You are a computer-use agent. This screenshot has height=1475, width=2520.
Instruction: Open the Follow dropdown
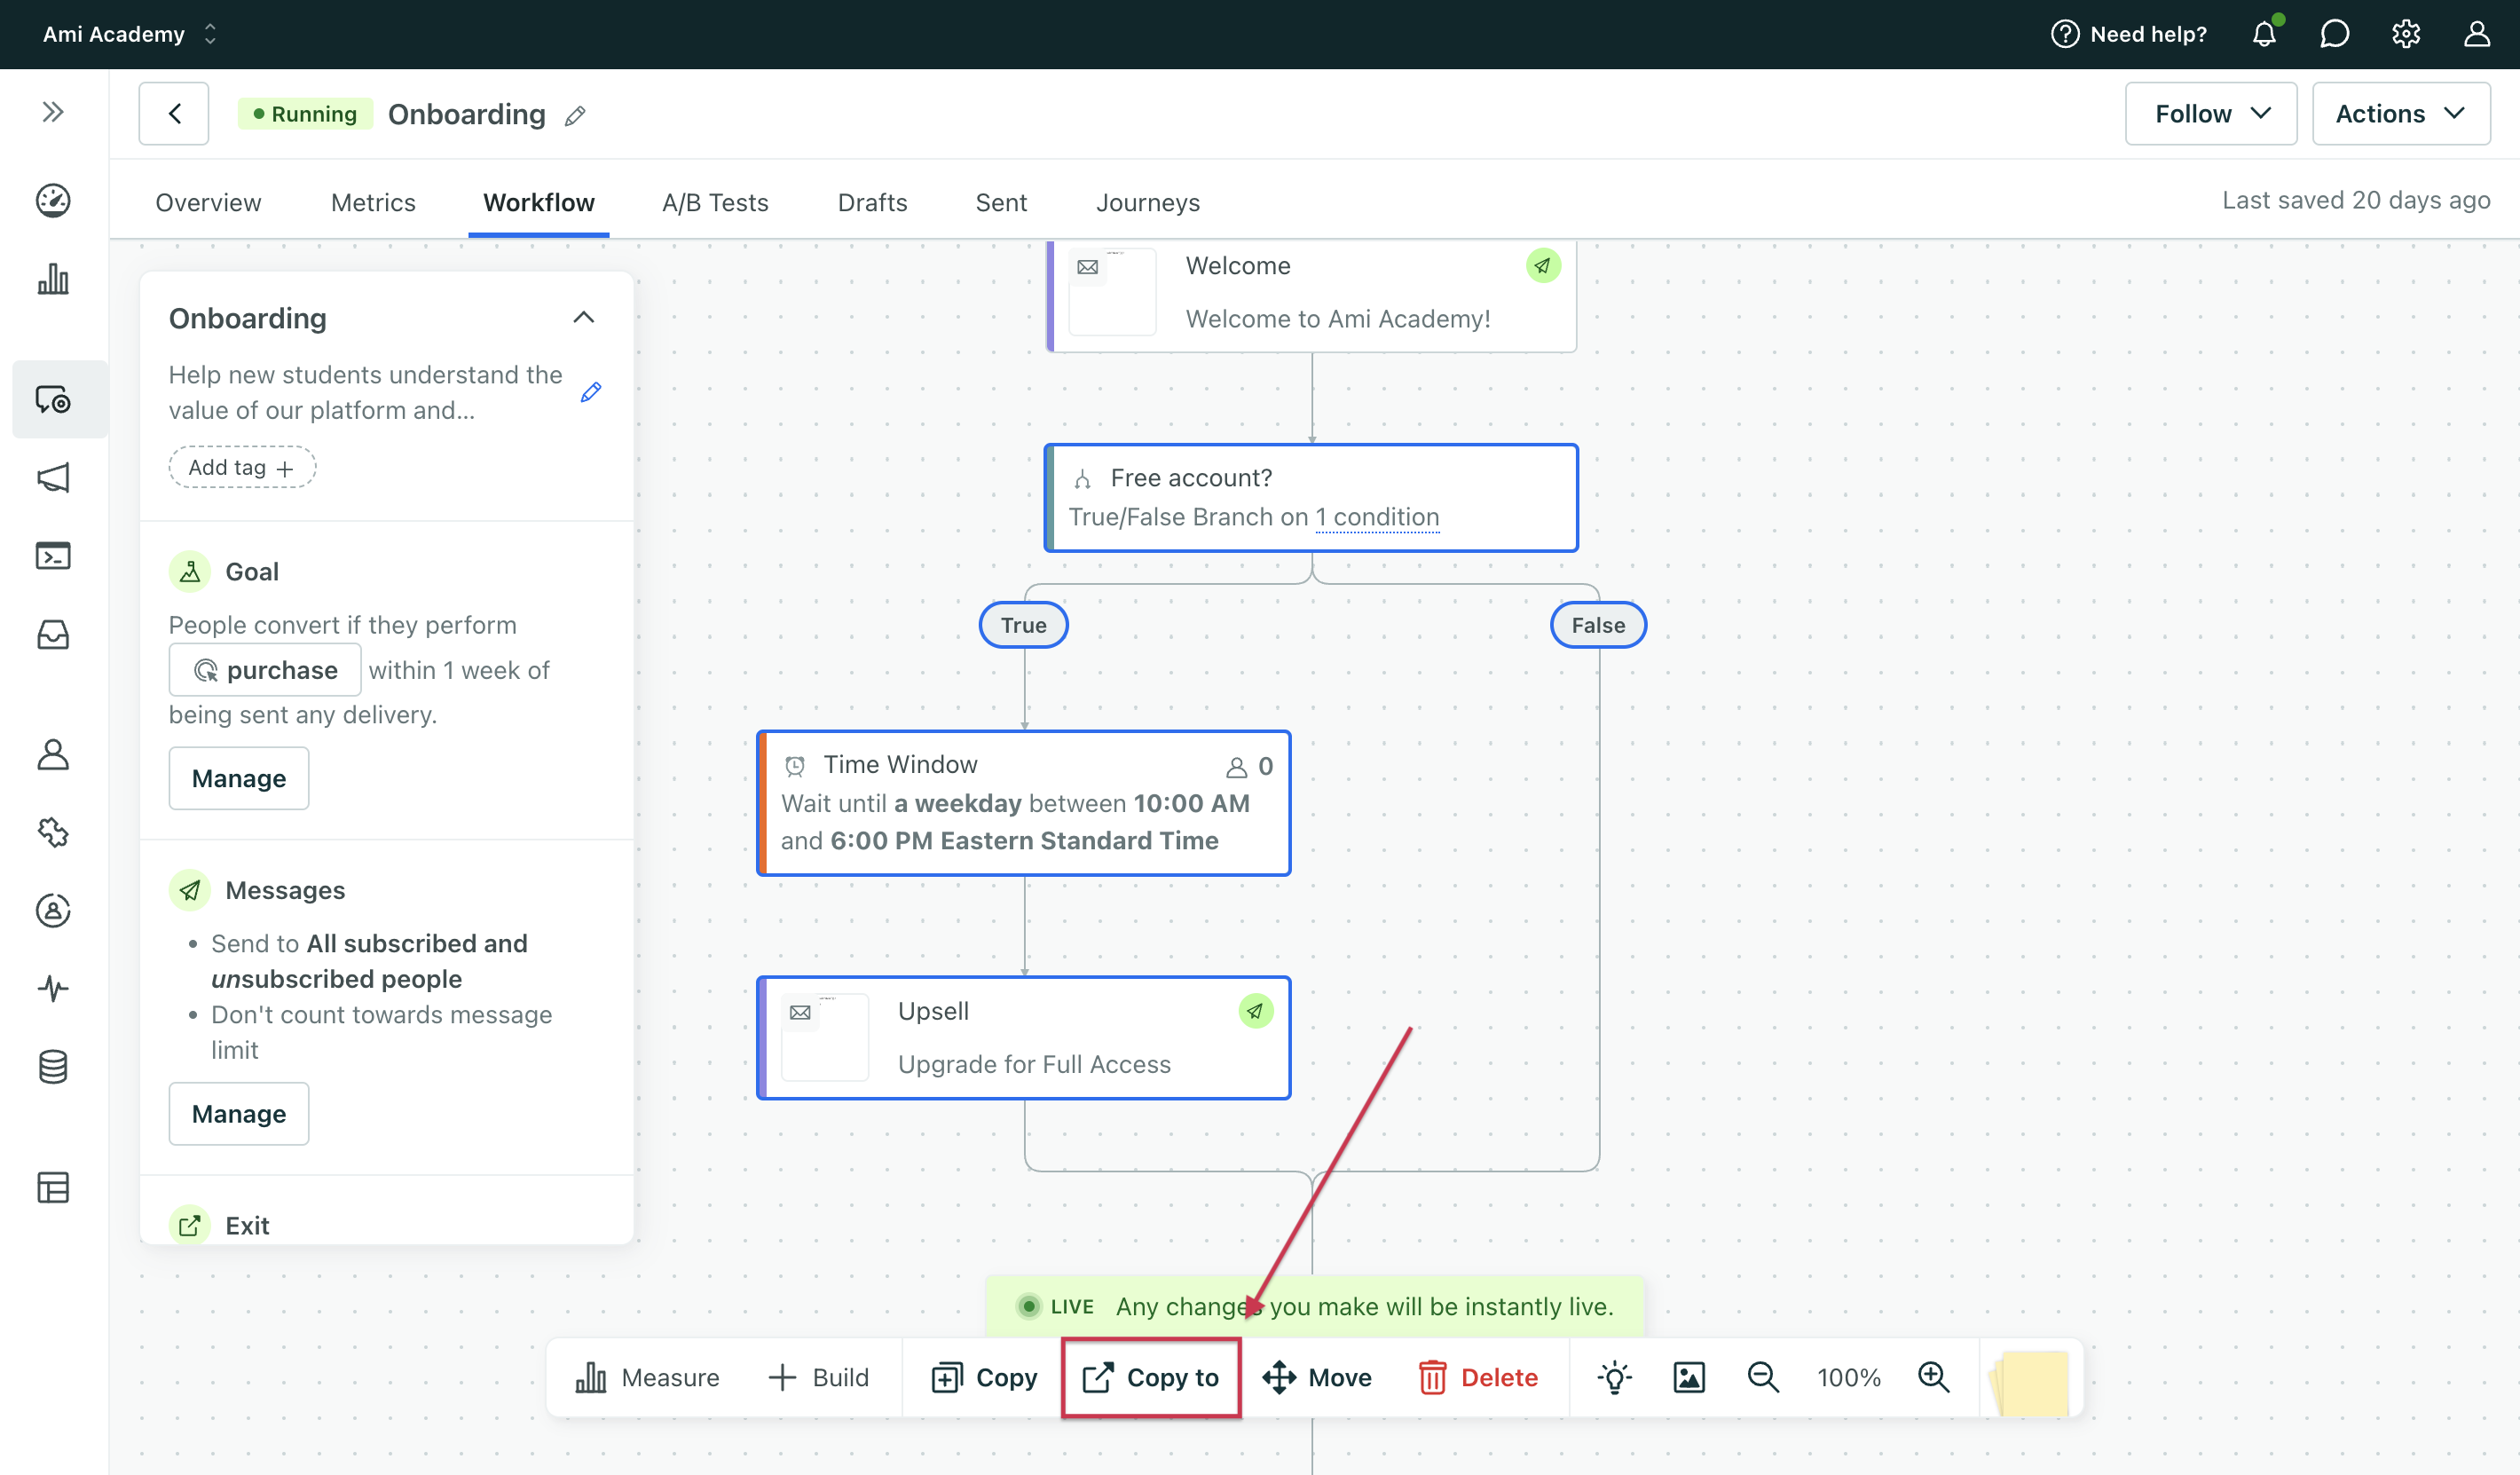click(2211, 114)
